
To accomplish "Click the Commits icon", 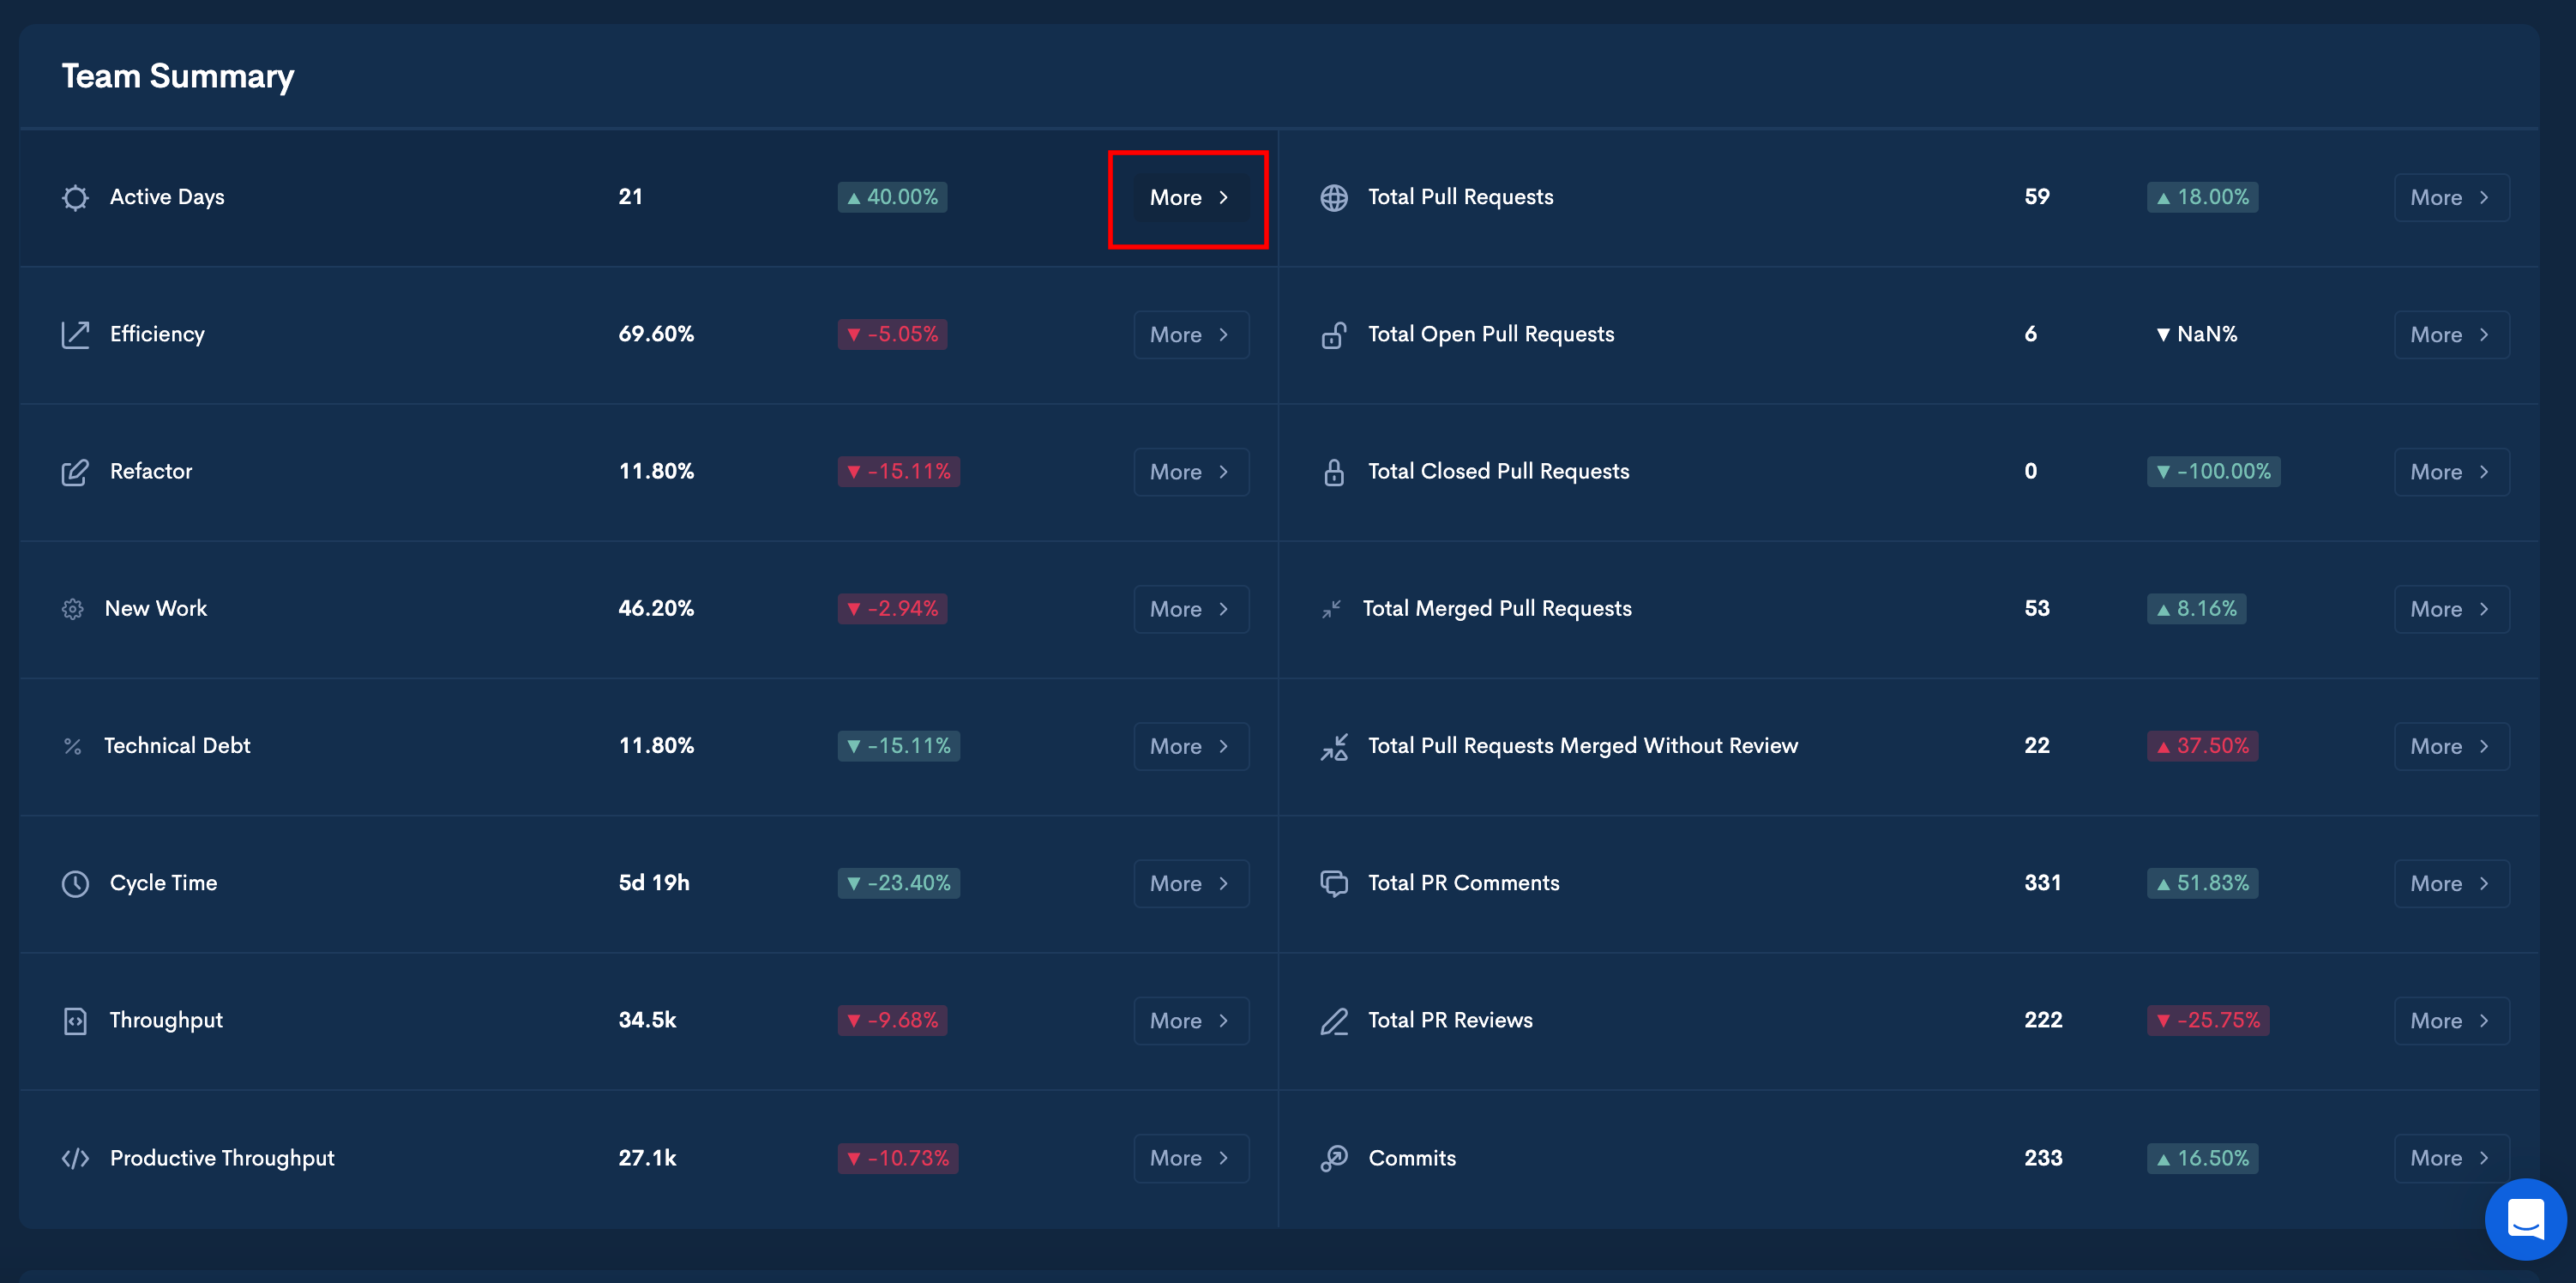I will pyautogui.click(x=1334, y=1158).
